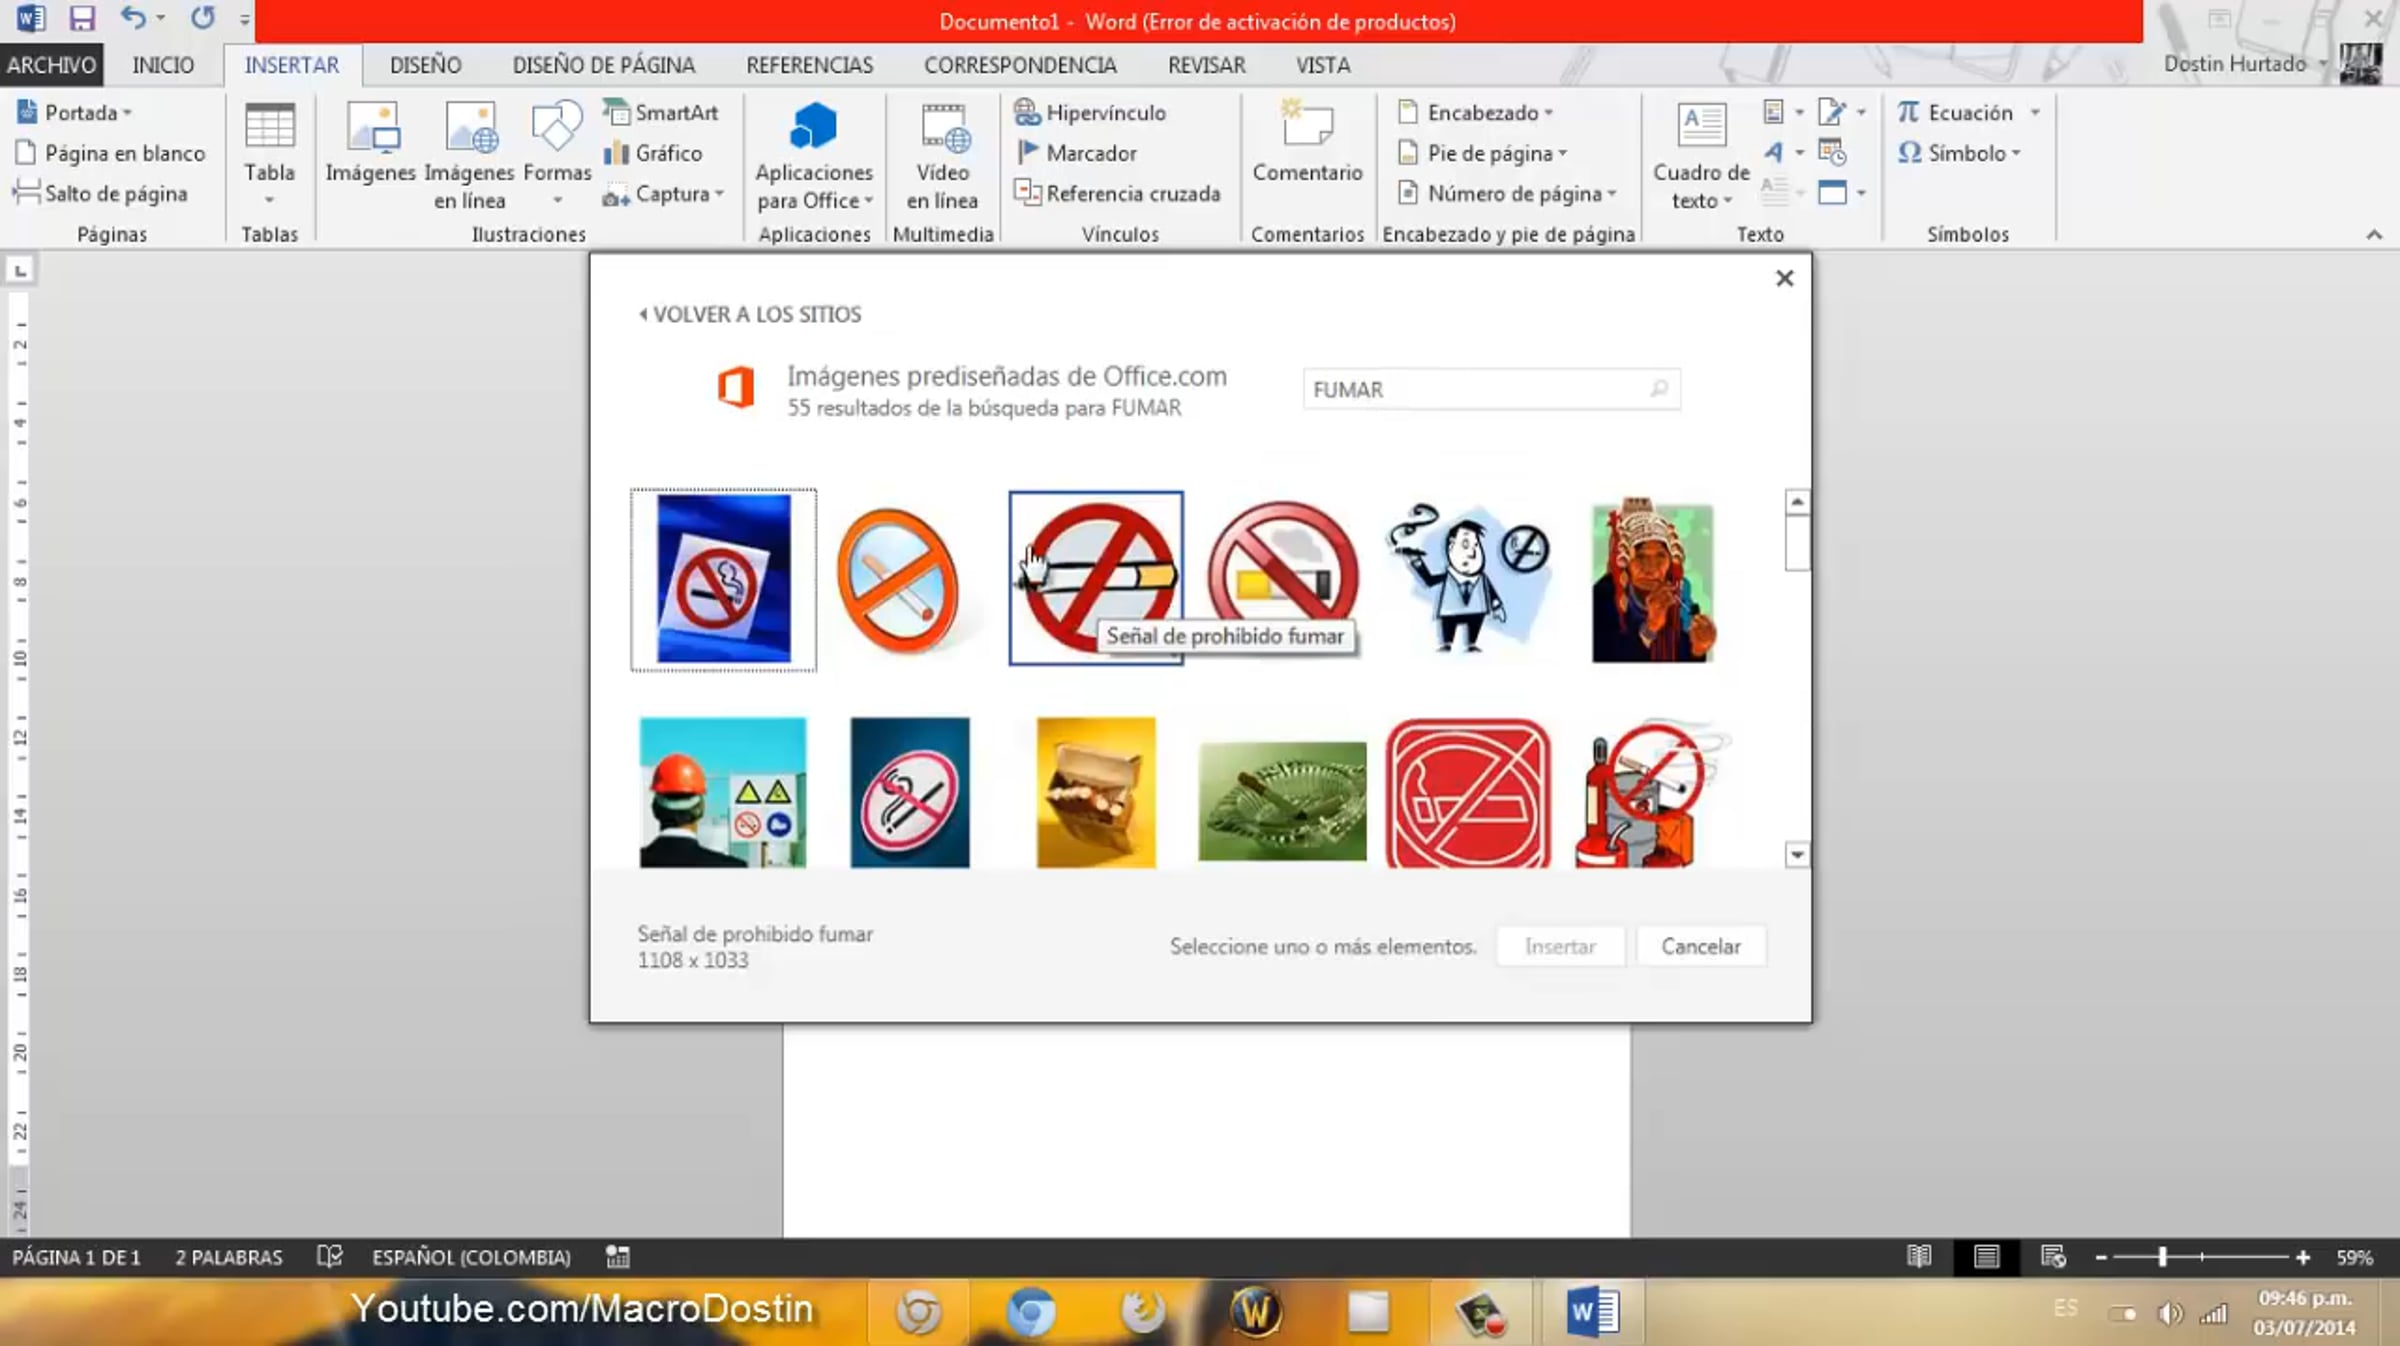
Task: Insert a Tabla from the ribbon
Action: coord(269,155)
